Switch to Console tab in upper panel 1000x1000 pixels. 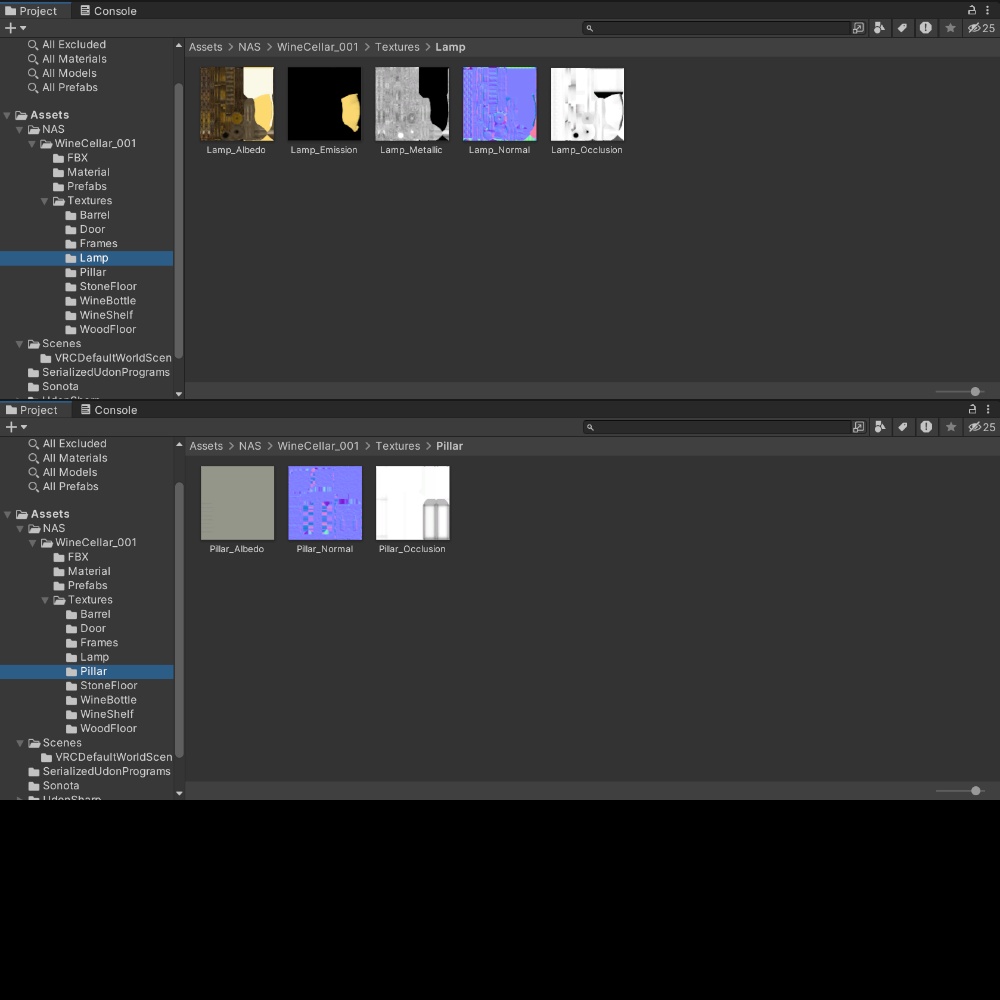pyautogui.click(x=108, y=11)
